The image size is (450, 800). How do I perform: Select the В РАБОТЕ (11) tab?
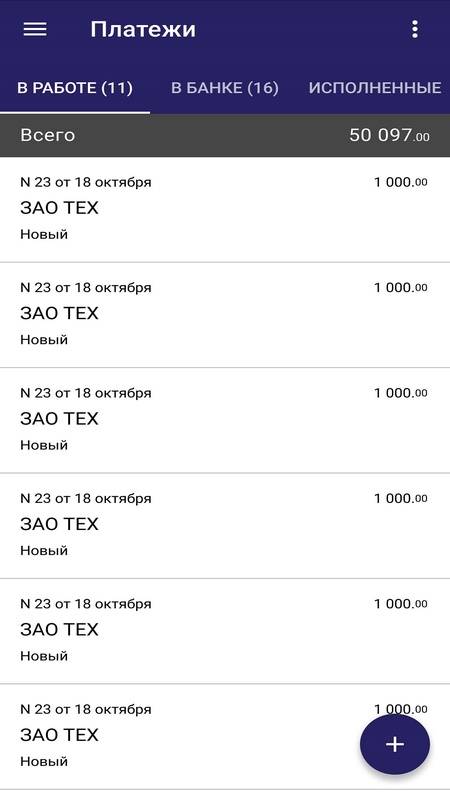75,88
